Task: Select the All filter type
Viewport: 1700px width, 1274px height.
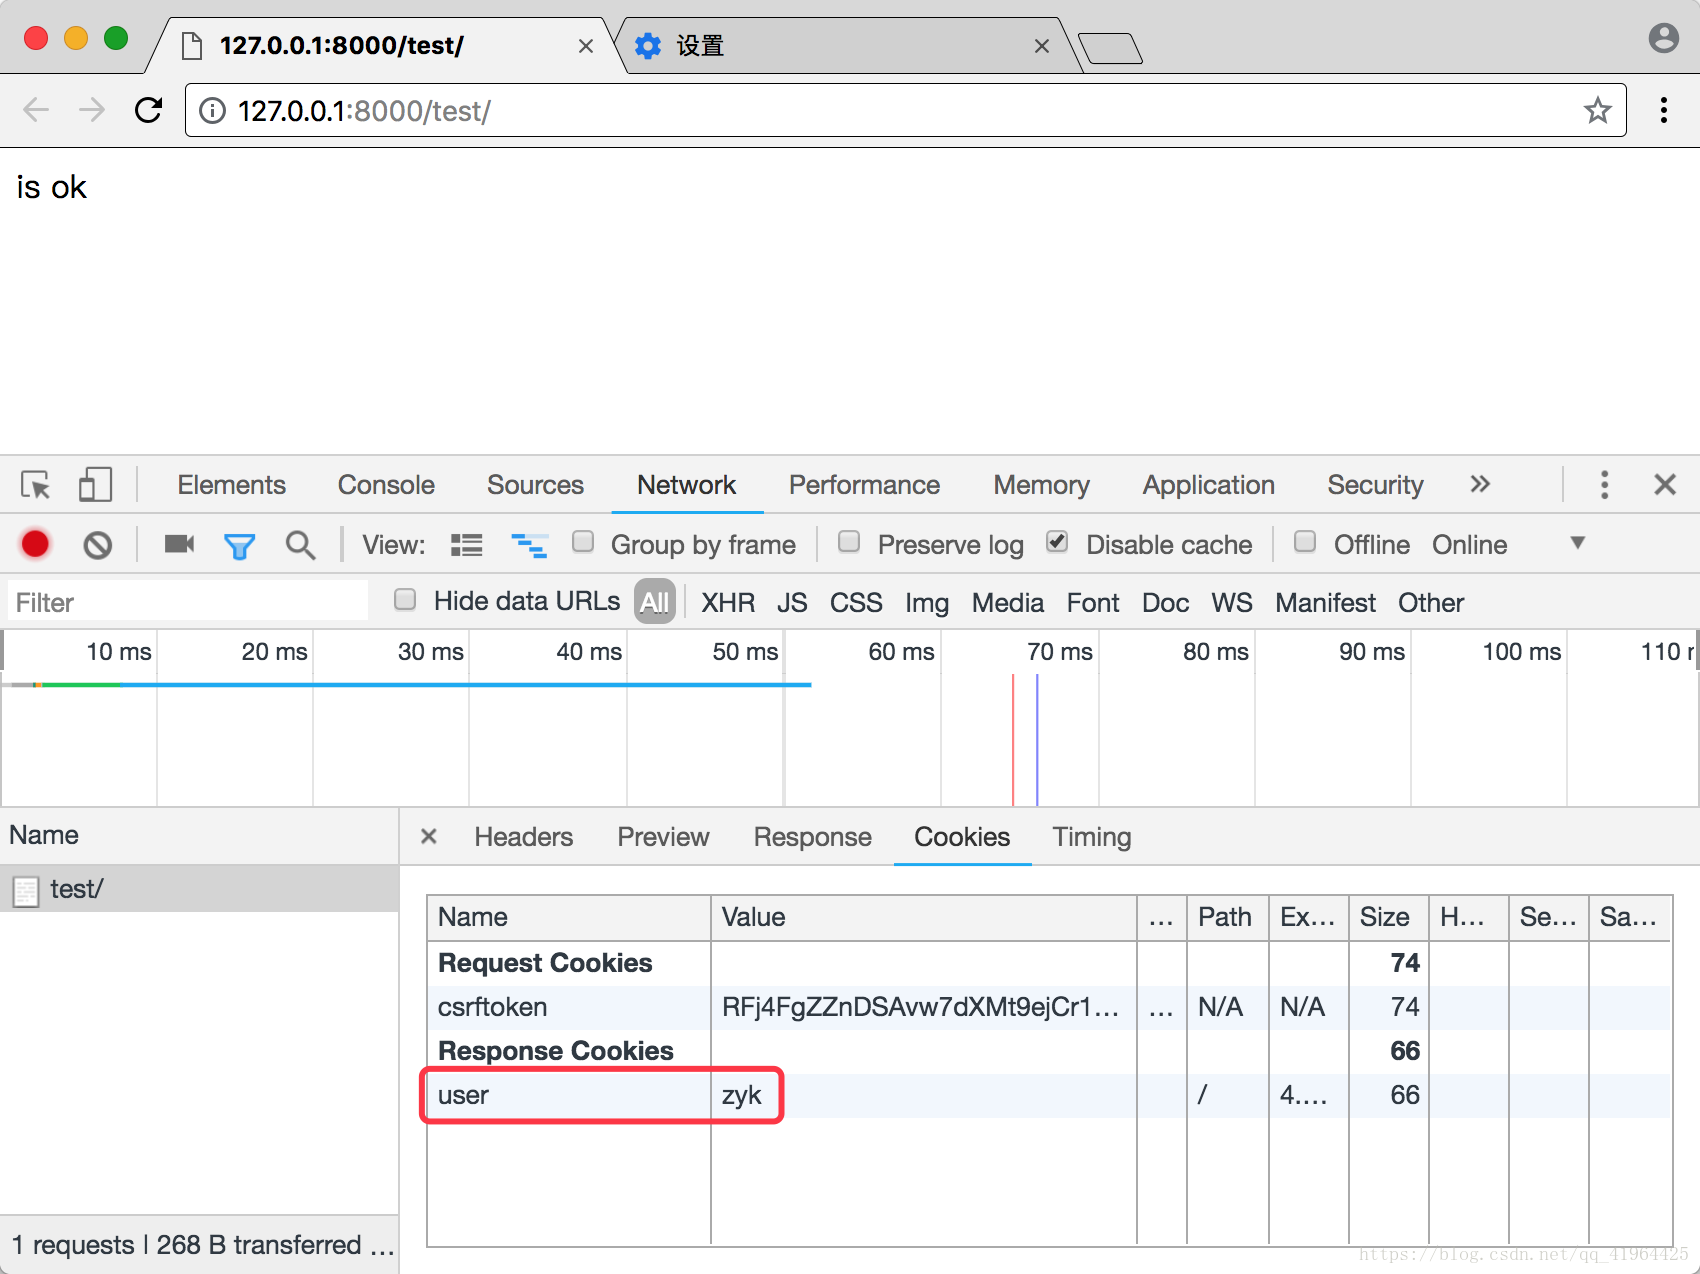Action: 655,602
